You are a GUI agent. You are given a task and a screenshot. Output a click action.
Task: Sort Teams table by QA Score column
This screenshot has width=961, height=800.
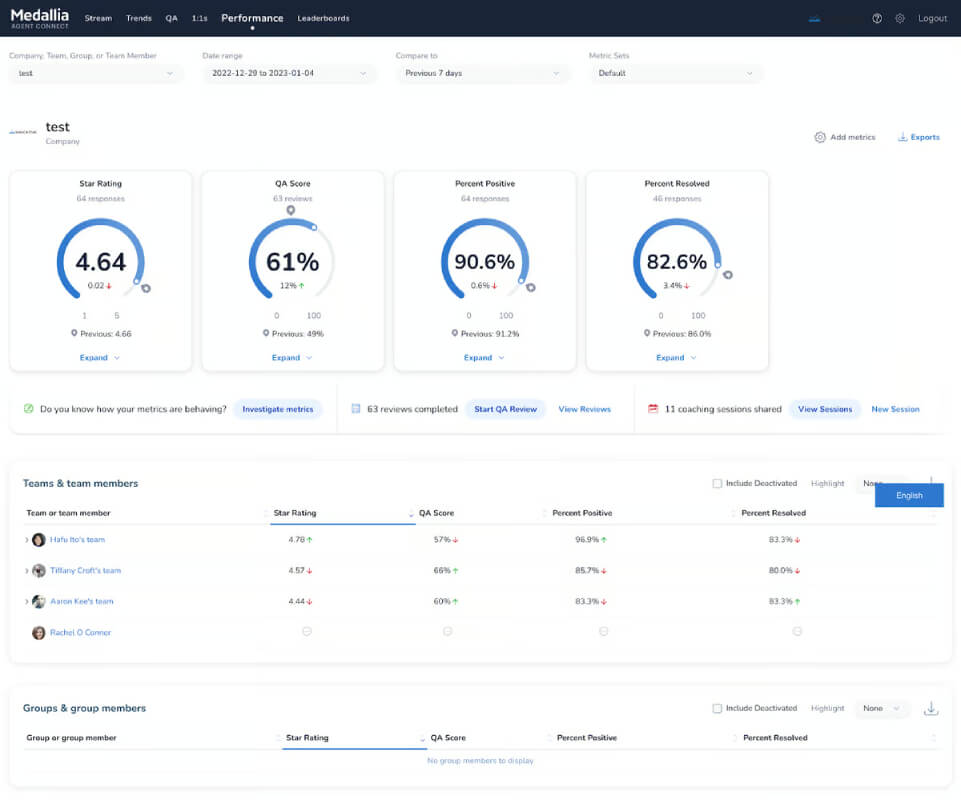(436, 513)
